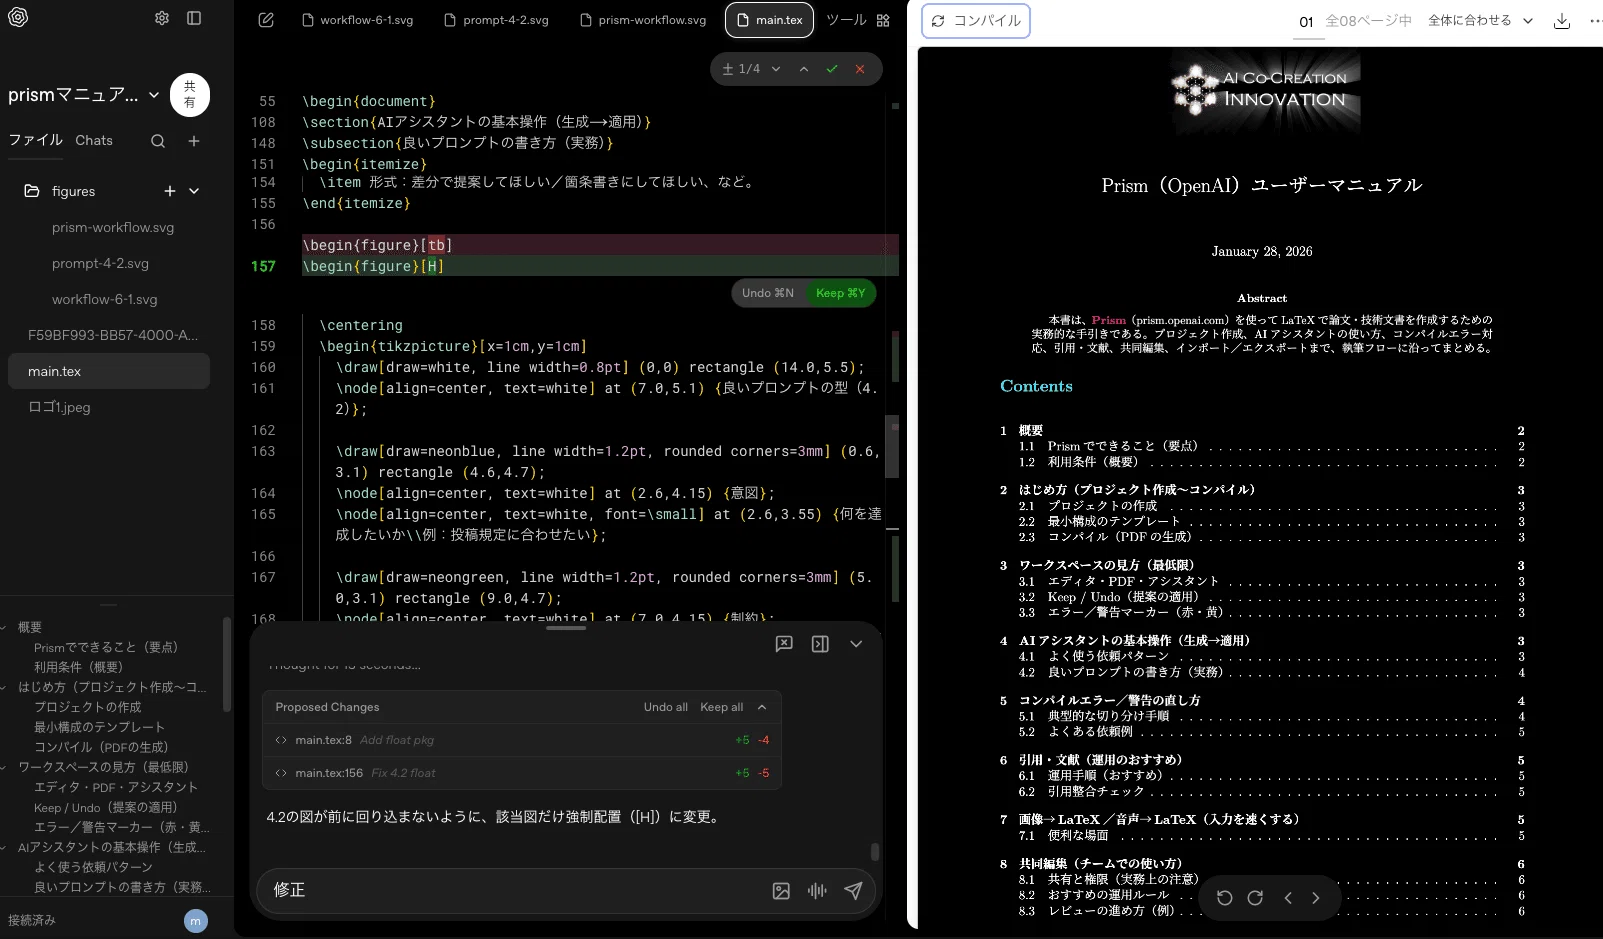Jump to プロジェクトの作成 in outline
This screenshot has width=1603, height=939.
[88, 707]
